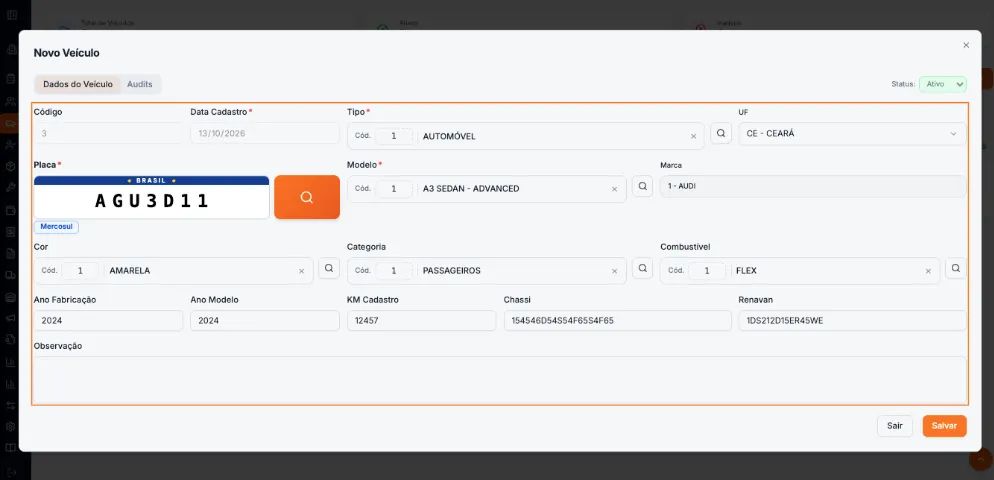
Task: Click the Cor code field
Action: click(x=81, y=271)
